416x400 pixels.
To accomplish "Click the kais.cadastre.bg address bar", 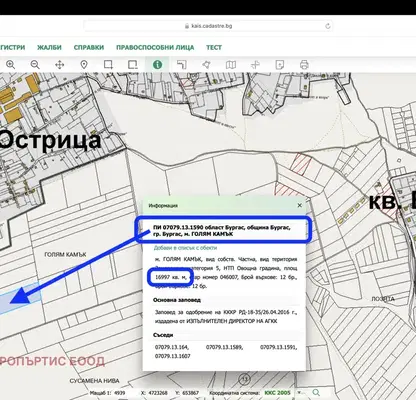I will pyautogui.click(x=208, y=26).
